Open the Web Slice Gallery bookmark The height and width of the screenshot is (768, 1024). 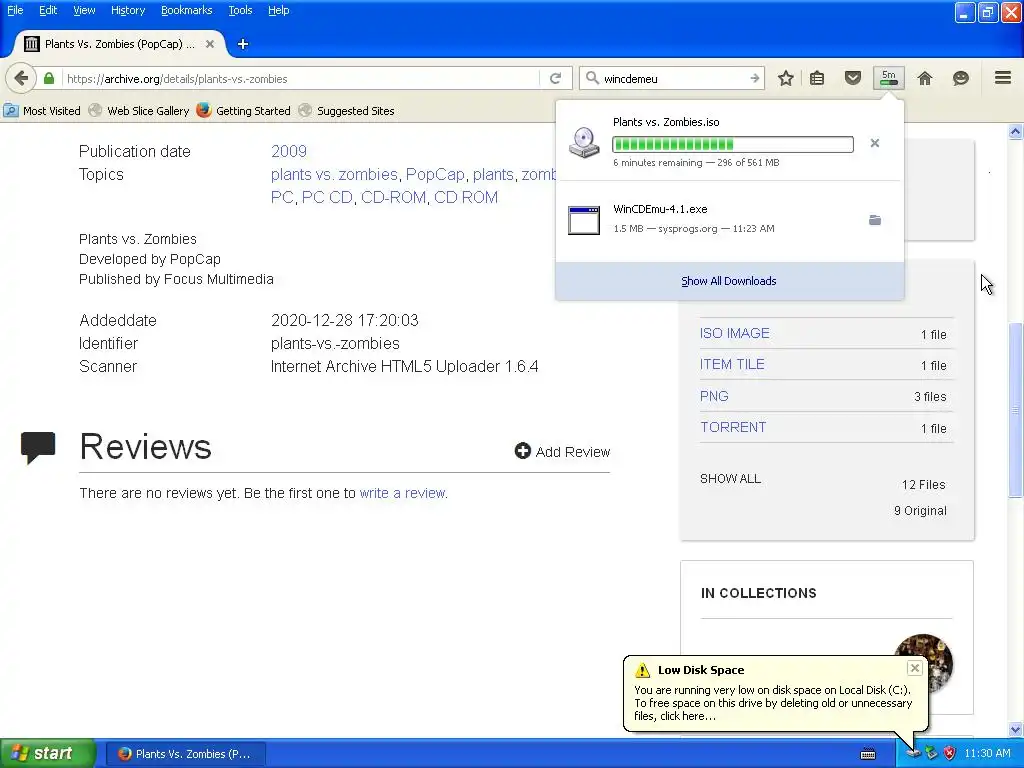139,111
